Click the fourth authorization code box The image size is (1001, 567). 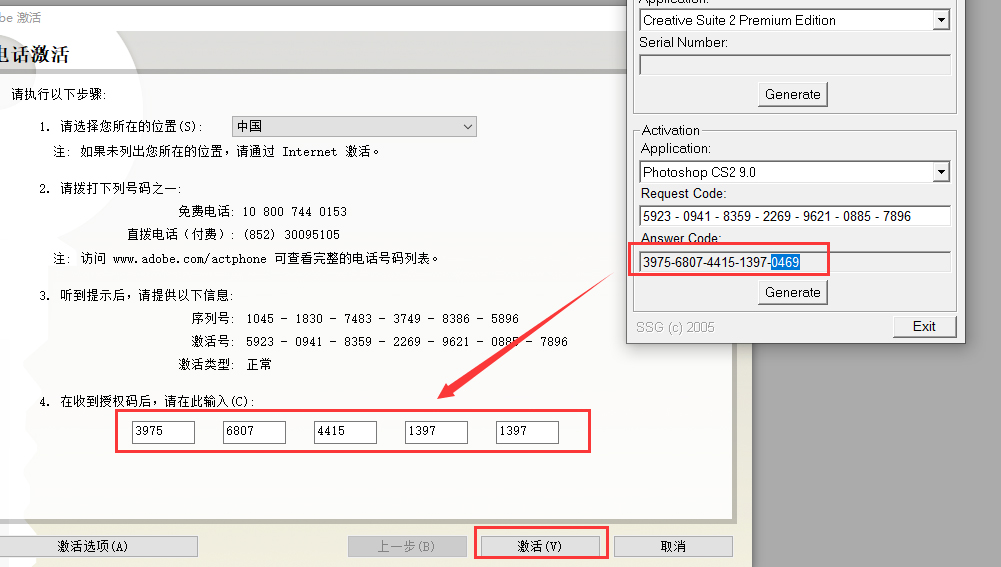436,432
